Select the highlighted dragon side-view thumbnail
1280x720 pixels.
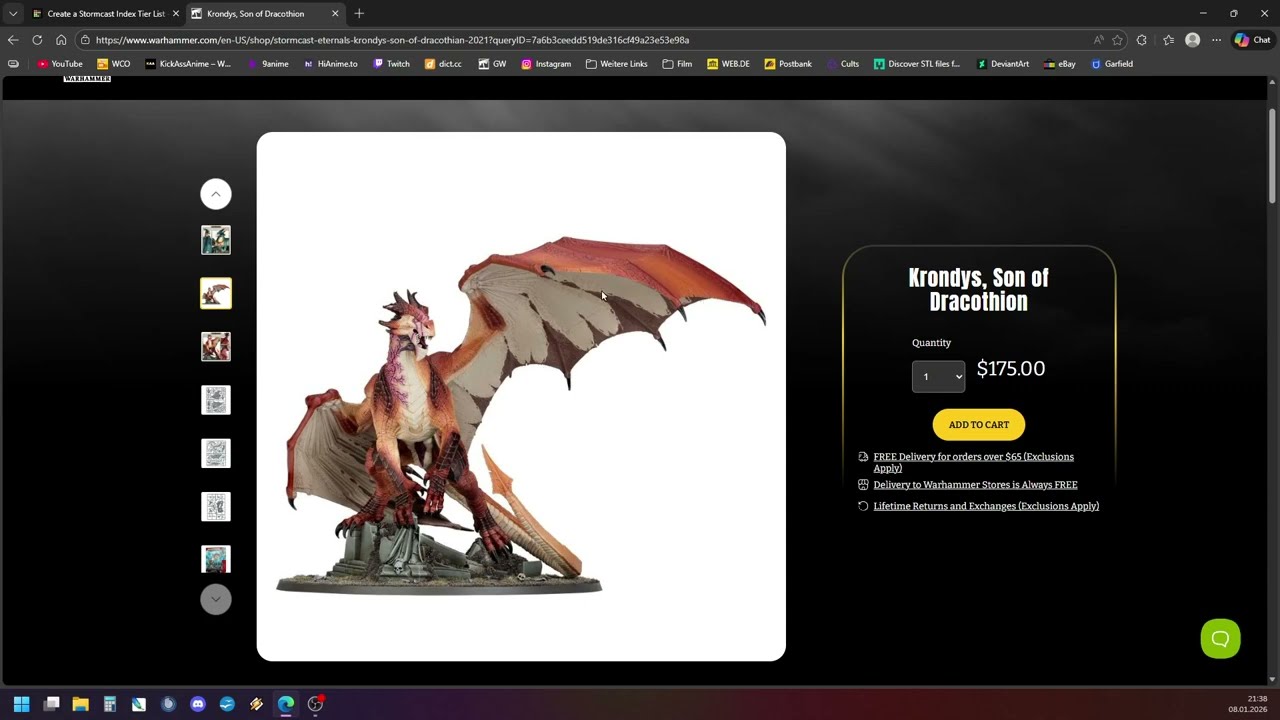(216, 293)
